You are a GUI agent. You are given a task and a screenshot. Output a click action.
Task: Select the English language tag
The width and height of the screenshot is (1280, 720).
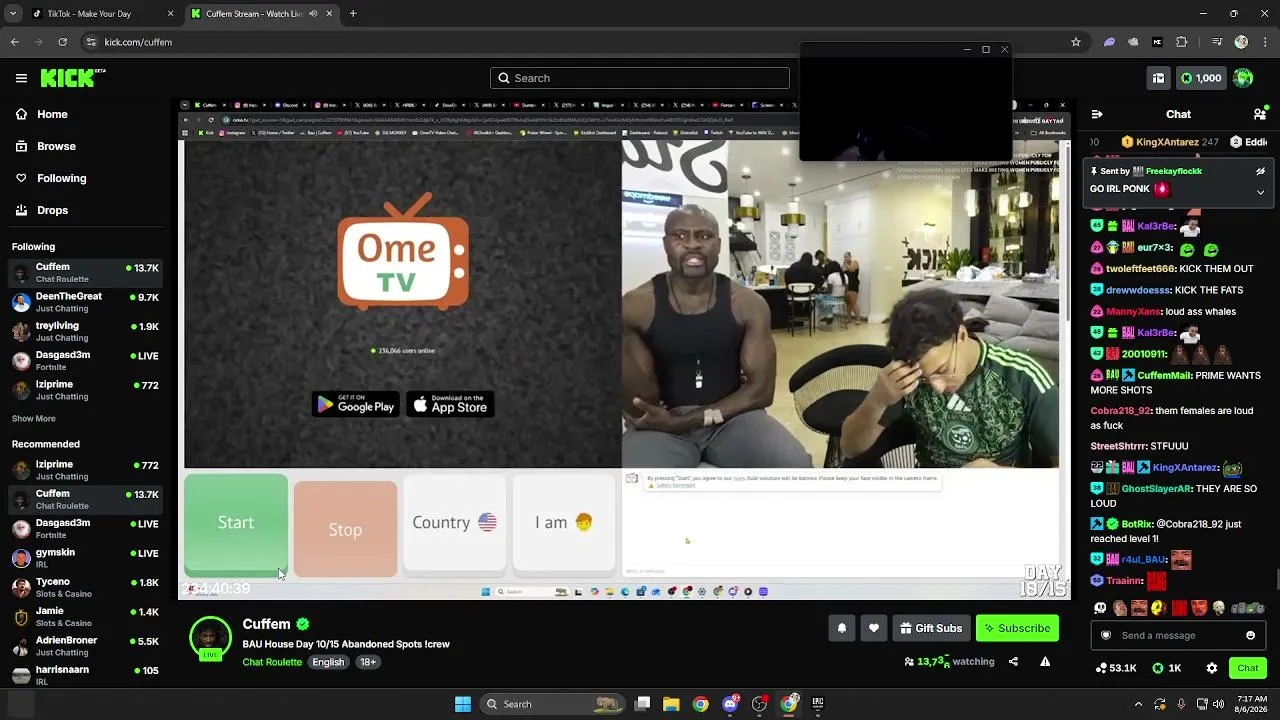[328, 662]
